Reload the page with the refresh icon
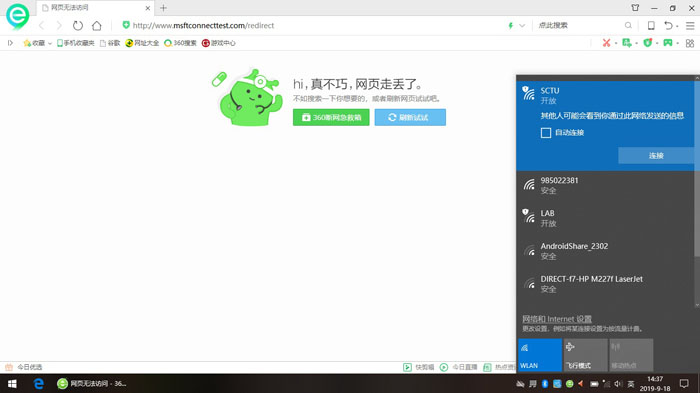This screenshot has width=700, height=393. [78, 25]
